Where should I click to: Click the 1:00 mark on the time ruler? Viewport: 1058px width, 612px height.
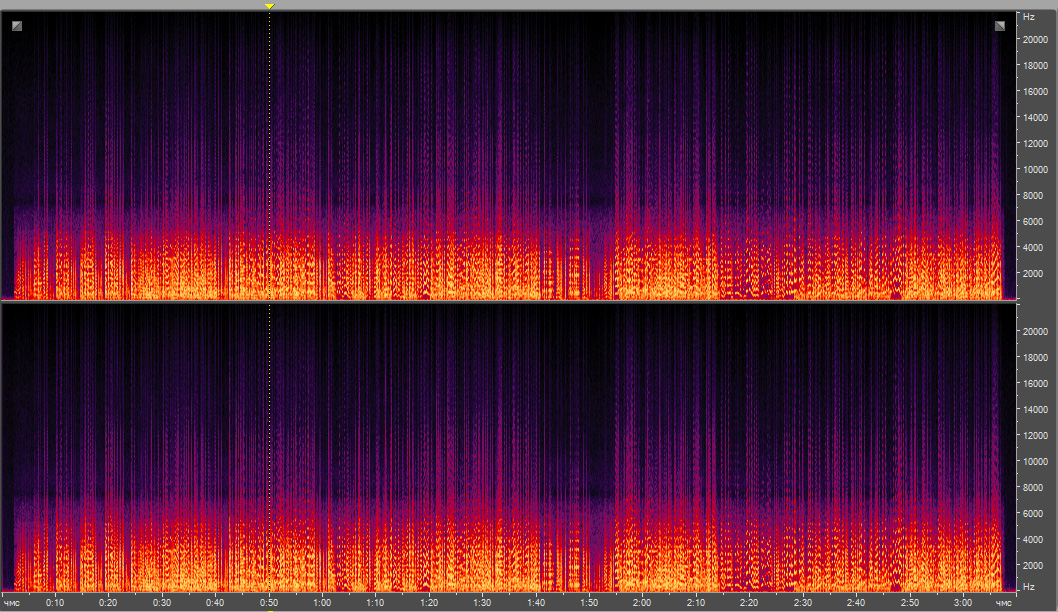point(322,603)
